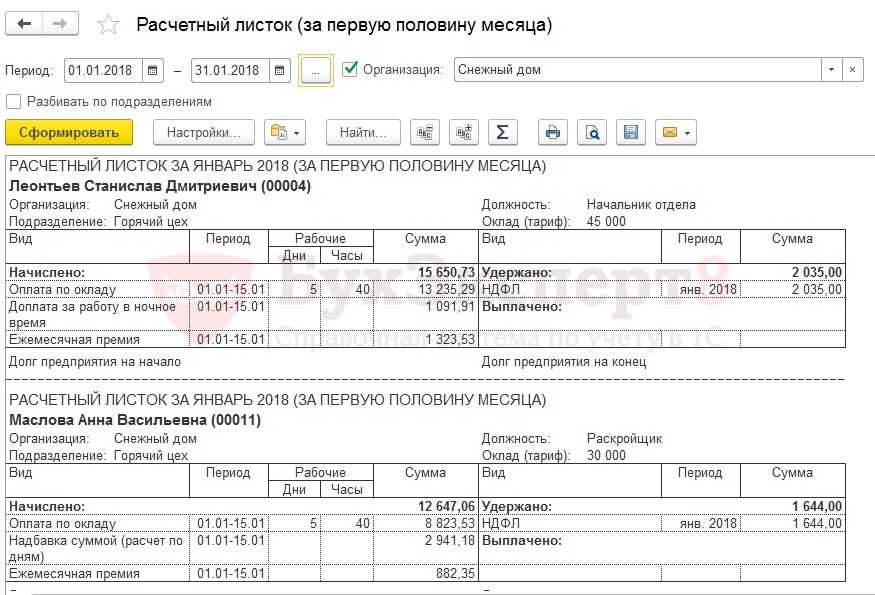Open report variants folder dropdown
This screenshot has height=595, width=875.
[x=285, y=132]
